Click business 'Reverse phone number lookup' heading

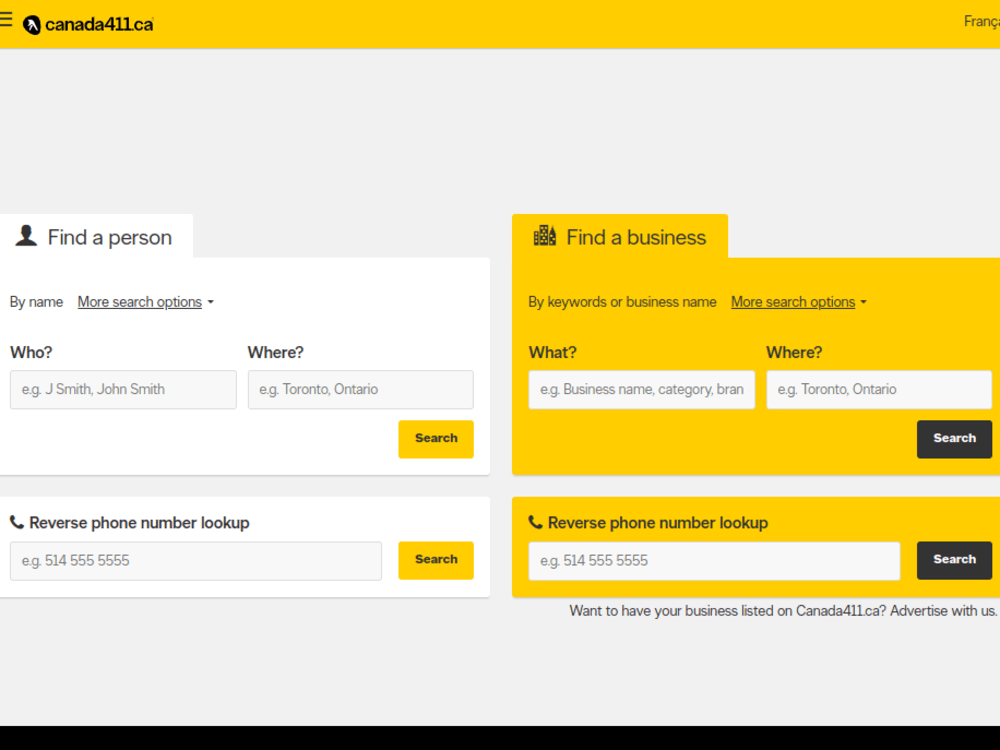658,523
